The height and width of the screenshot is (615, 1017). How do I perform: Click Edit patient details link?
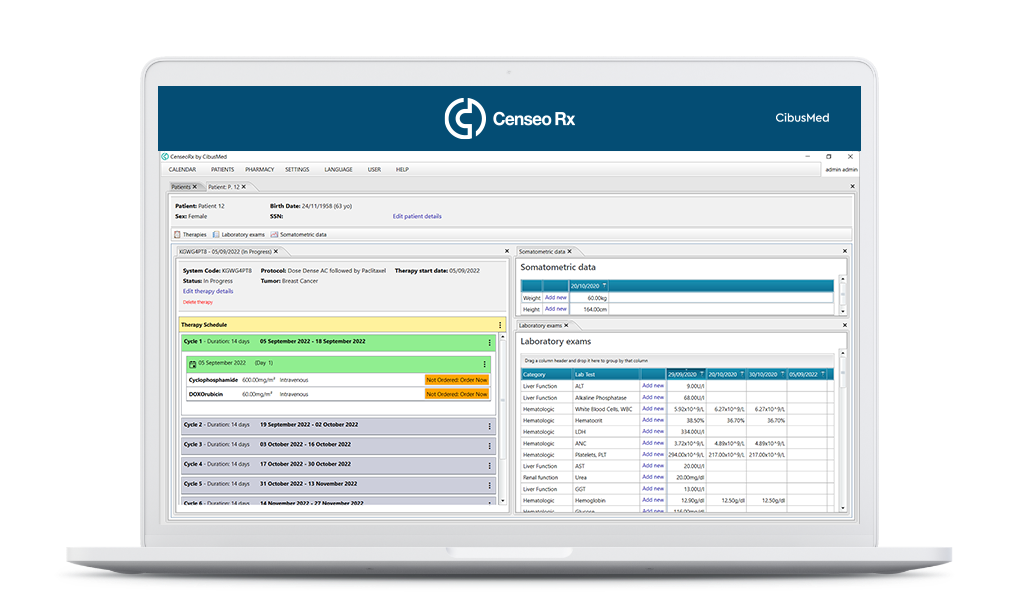tap(417, 216)
